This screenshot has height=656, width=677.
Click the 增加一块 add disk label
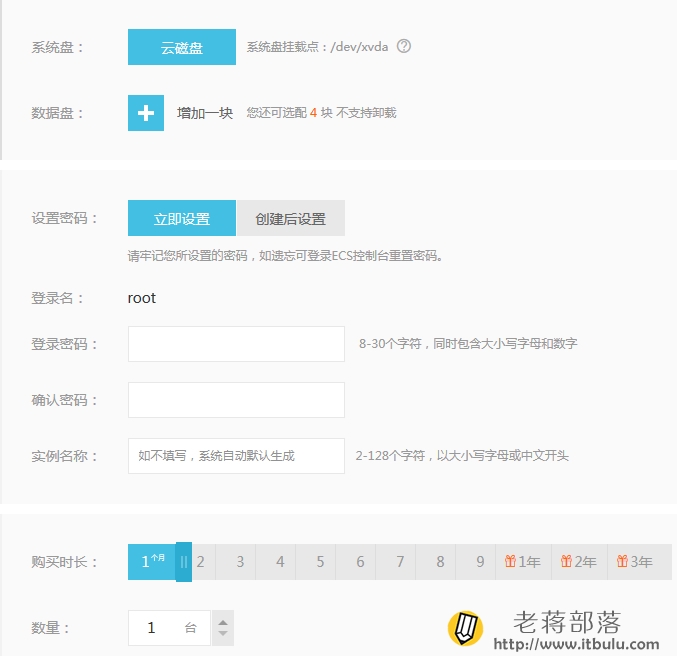pos(205,113)
